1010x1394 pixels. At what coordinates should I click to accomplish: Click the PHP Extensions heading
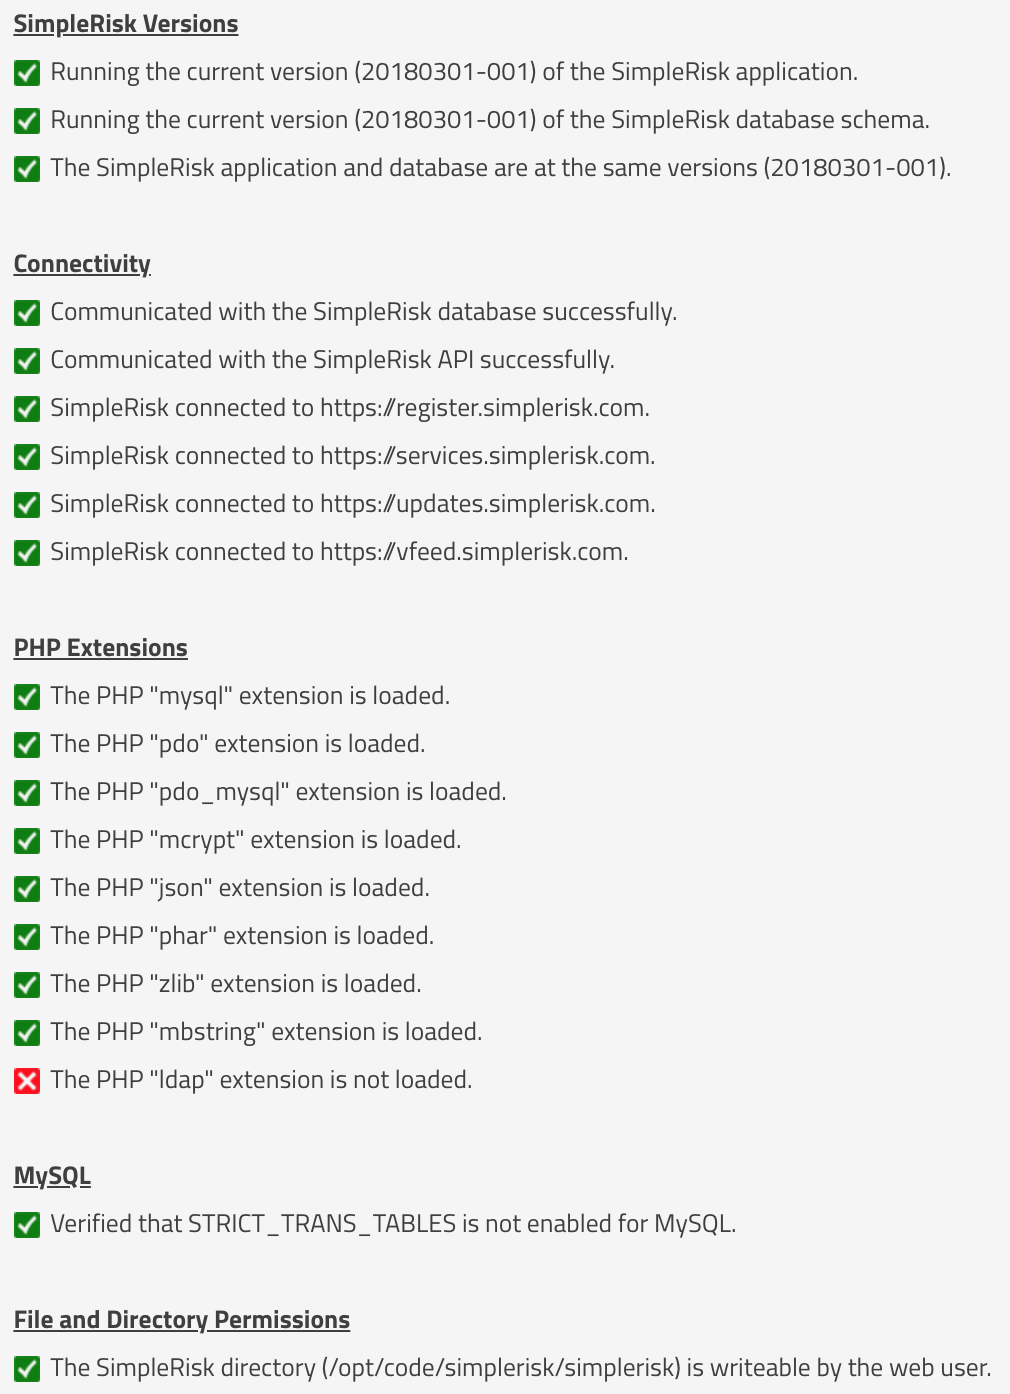[x=101, y=648]
